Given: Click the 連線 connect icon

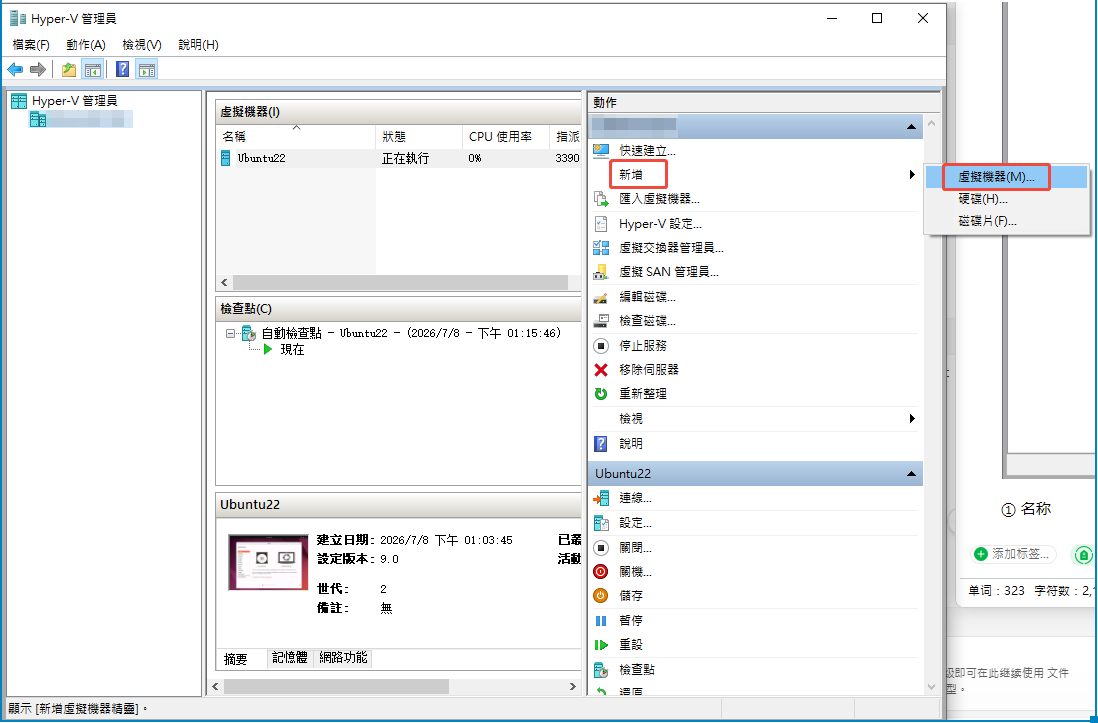Looking at the screenshot, I should point(601,498).
